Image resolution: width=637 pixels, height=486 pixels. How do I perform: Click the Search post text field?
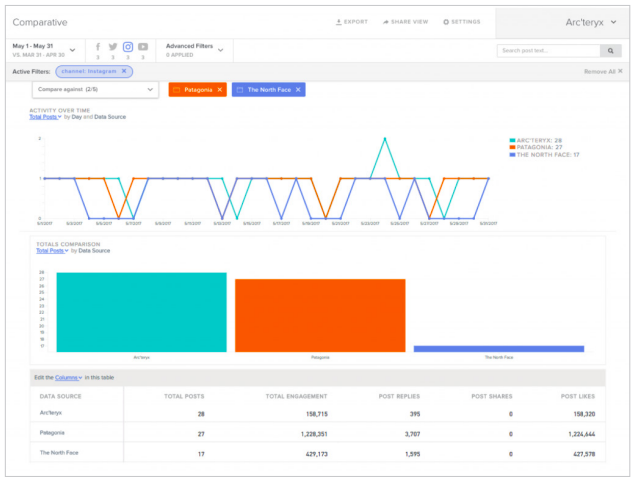click(548, 51)
